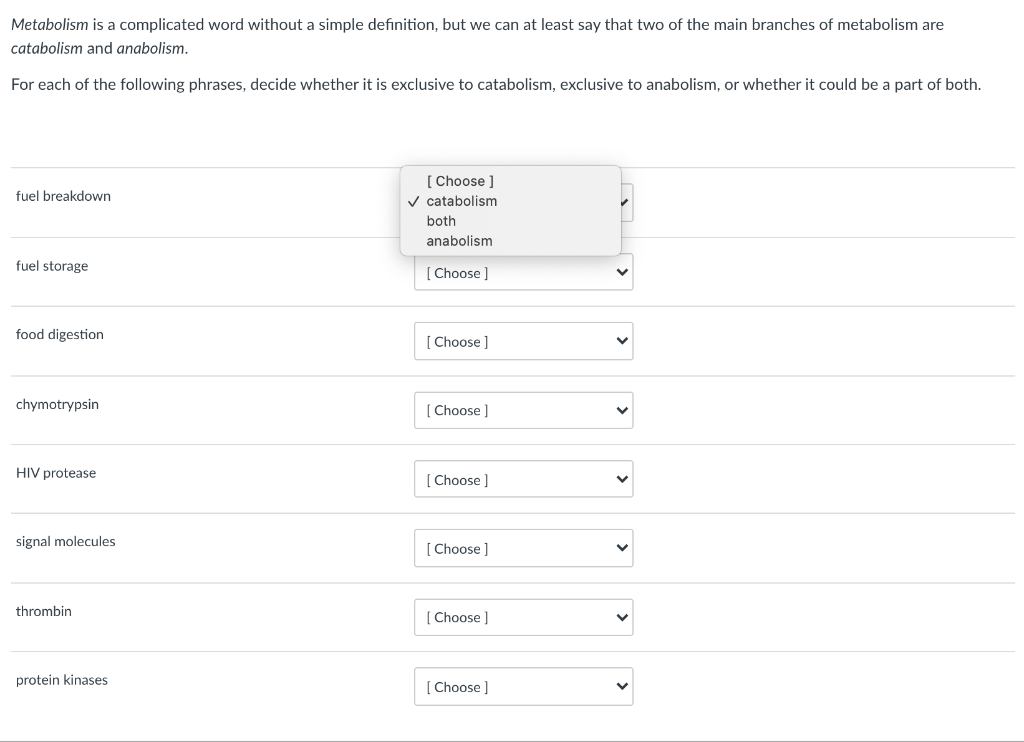Image resolution: width=1024 pixels, height=742 pixels.
Task: Expand the food digestion dropdown
Action: (x=523, y=342)
